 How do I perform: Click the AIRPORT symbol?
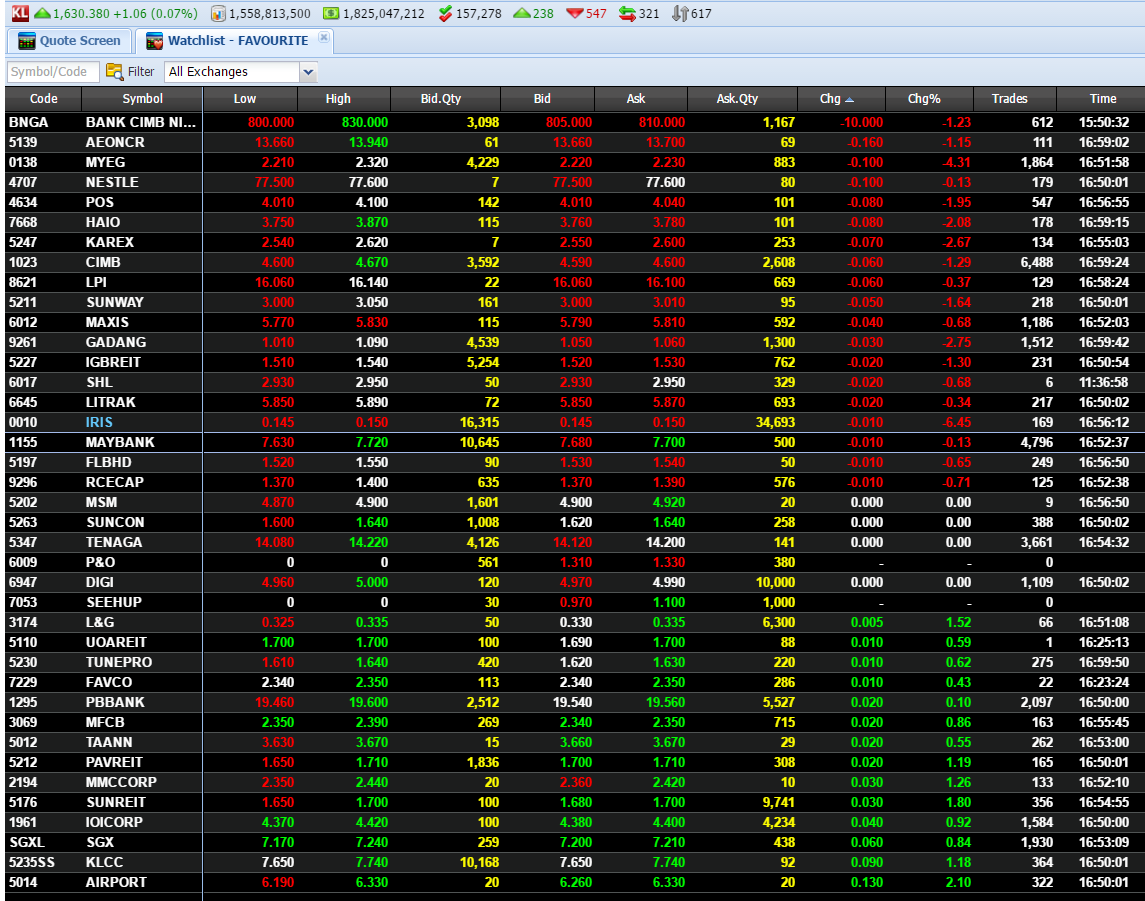116,882
